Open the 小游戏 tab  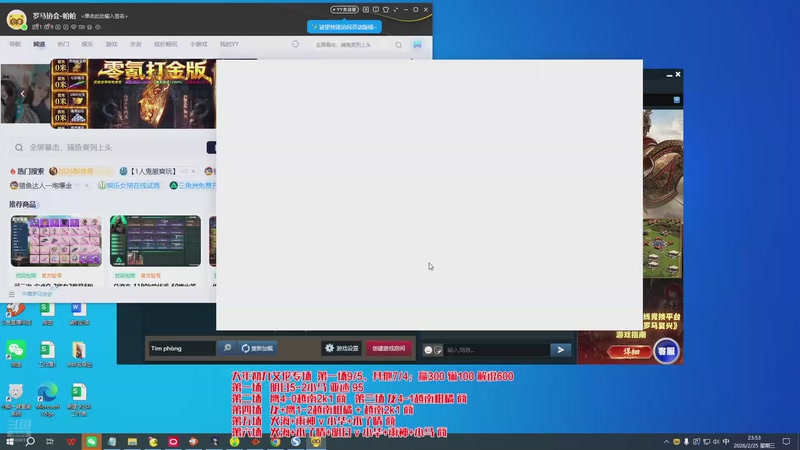[198, 44]
